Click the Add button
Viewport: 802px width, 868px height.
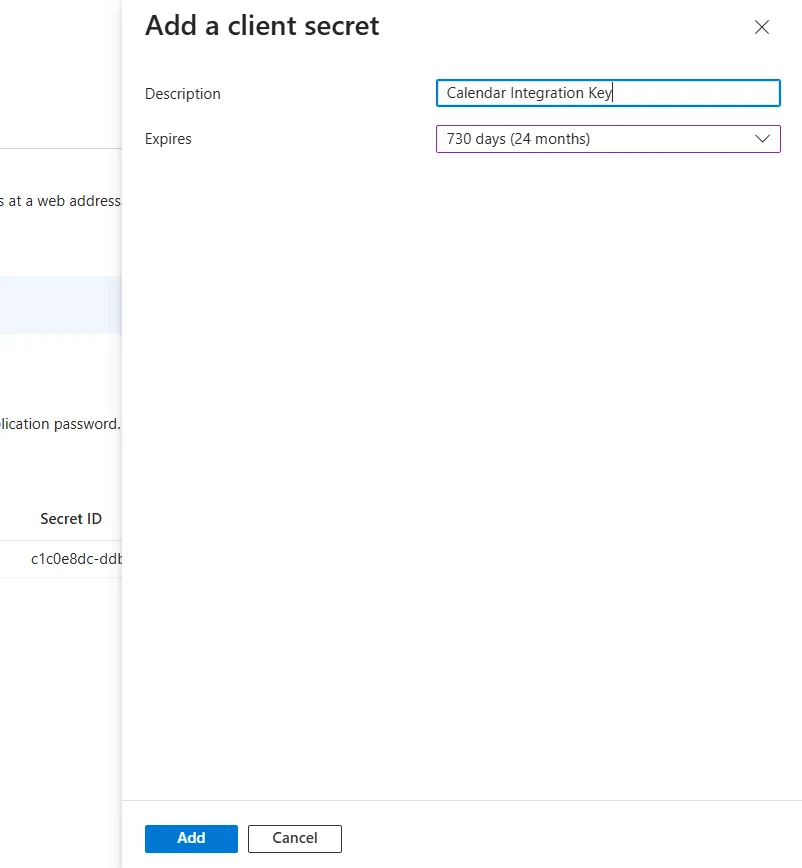coord(191,838)
